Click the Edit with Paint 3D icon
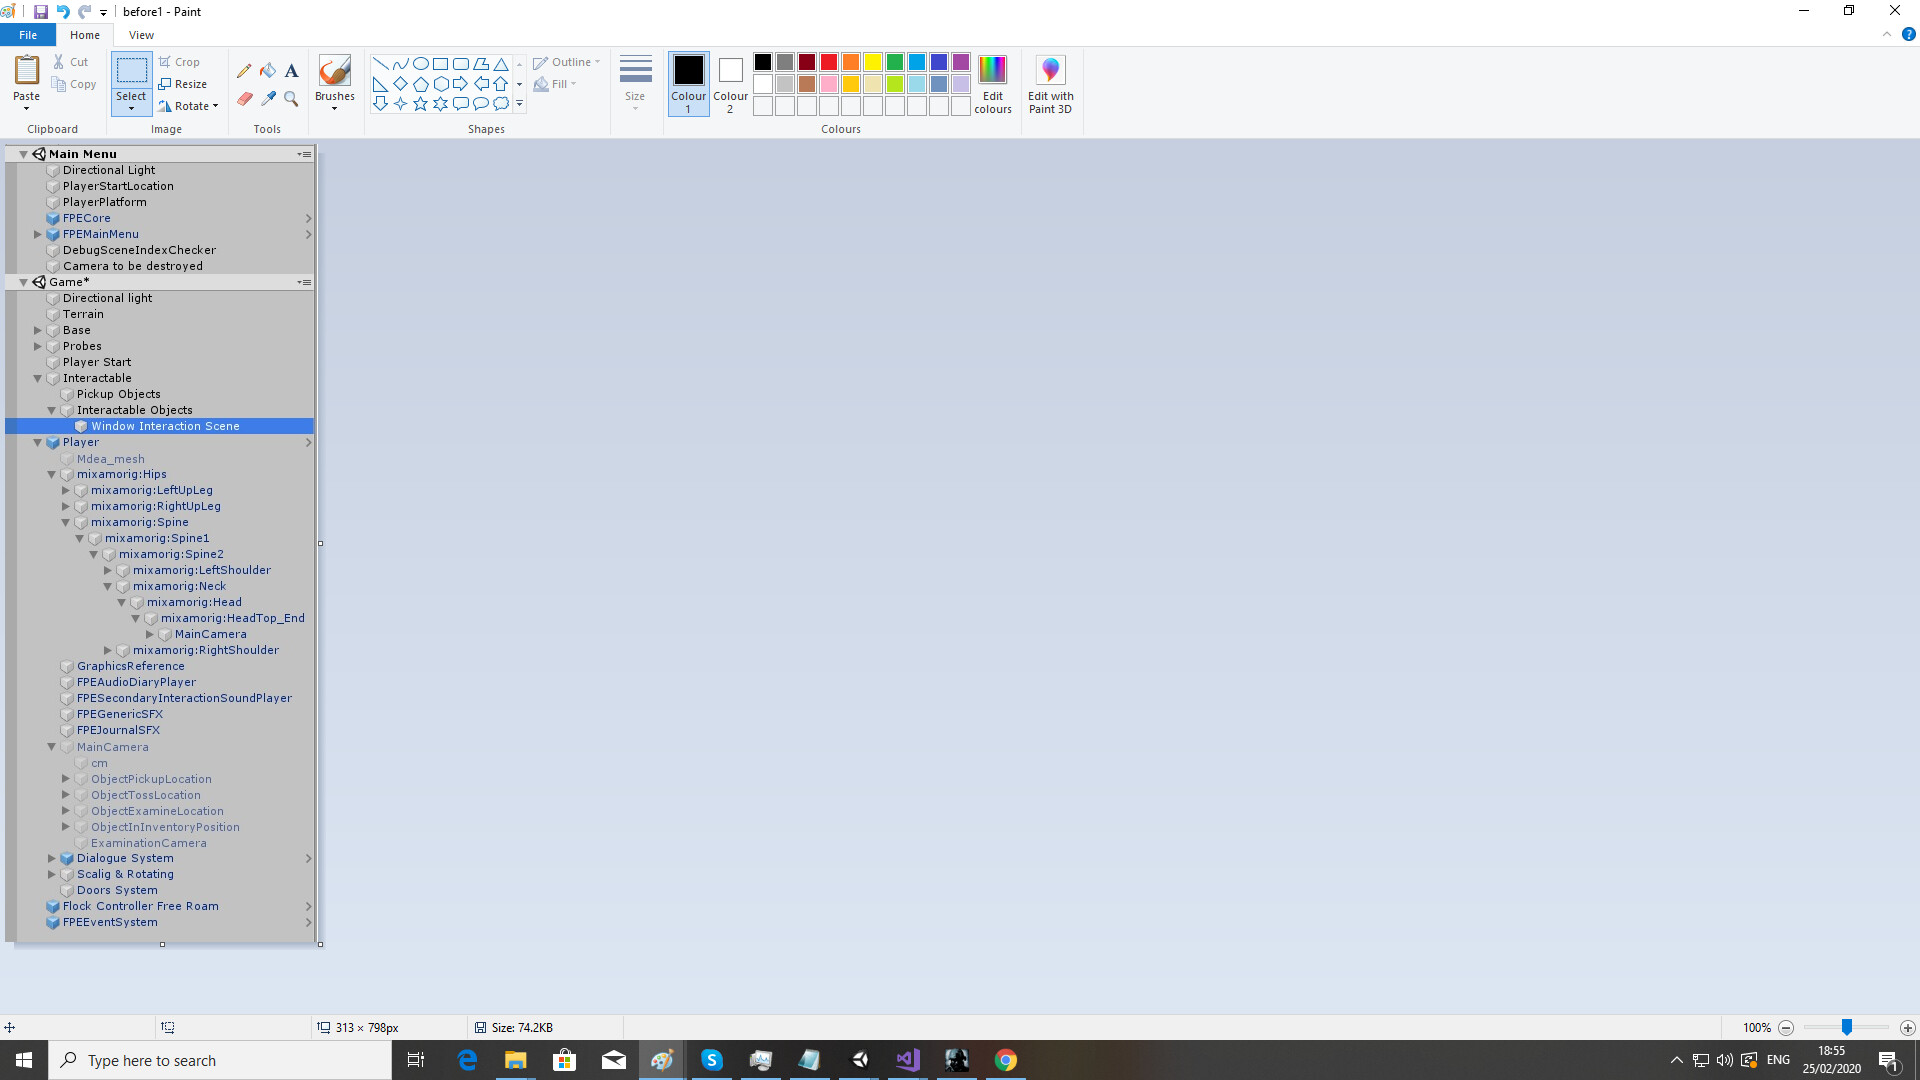The image size is (1920, 1080). click(x=1050, y=70)
